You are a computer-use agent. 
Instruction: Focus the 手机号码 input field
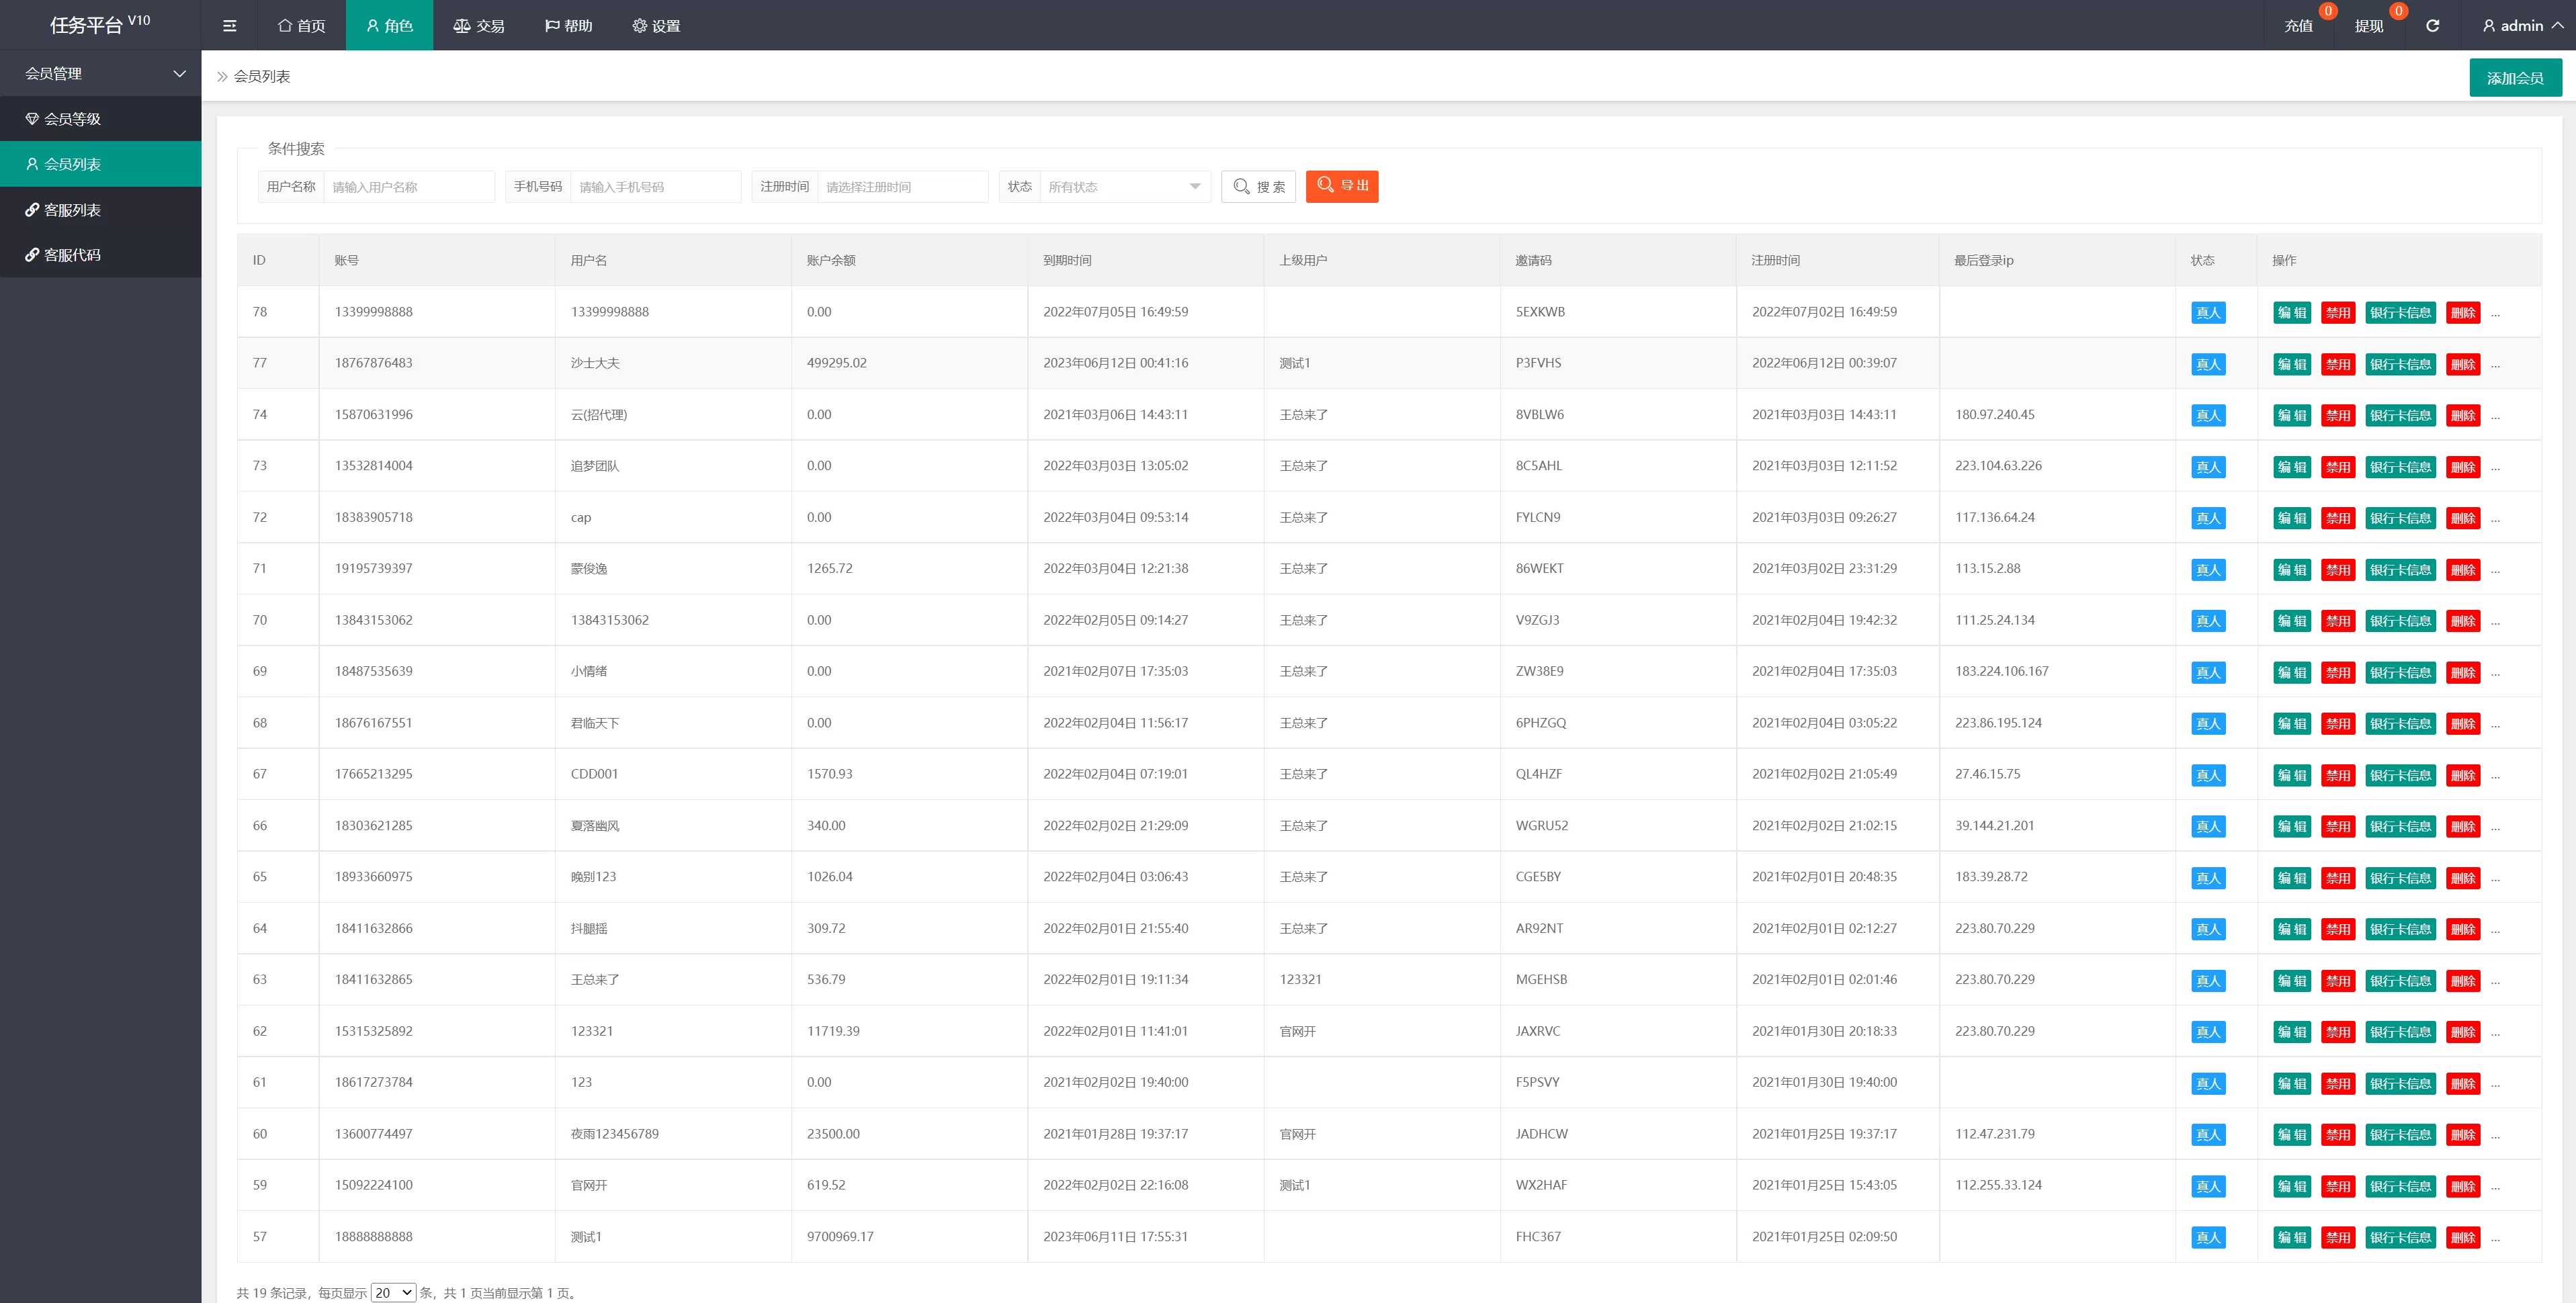point(654,187)
